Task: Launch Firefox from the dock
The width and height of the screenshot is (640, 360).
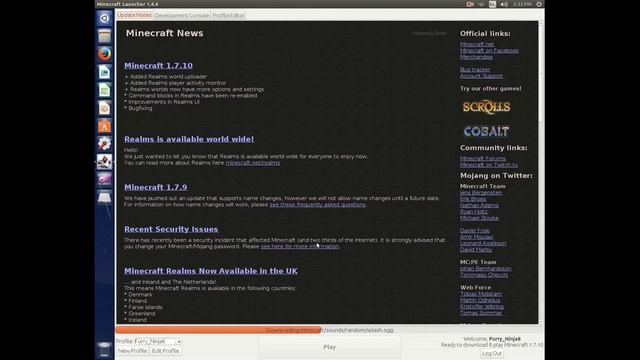Action: (104, 54)
